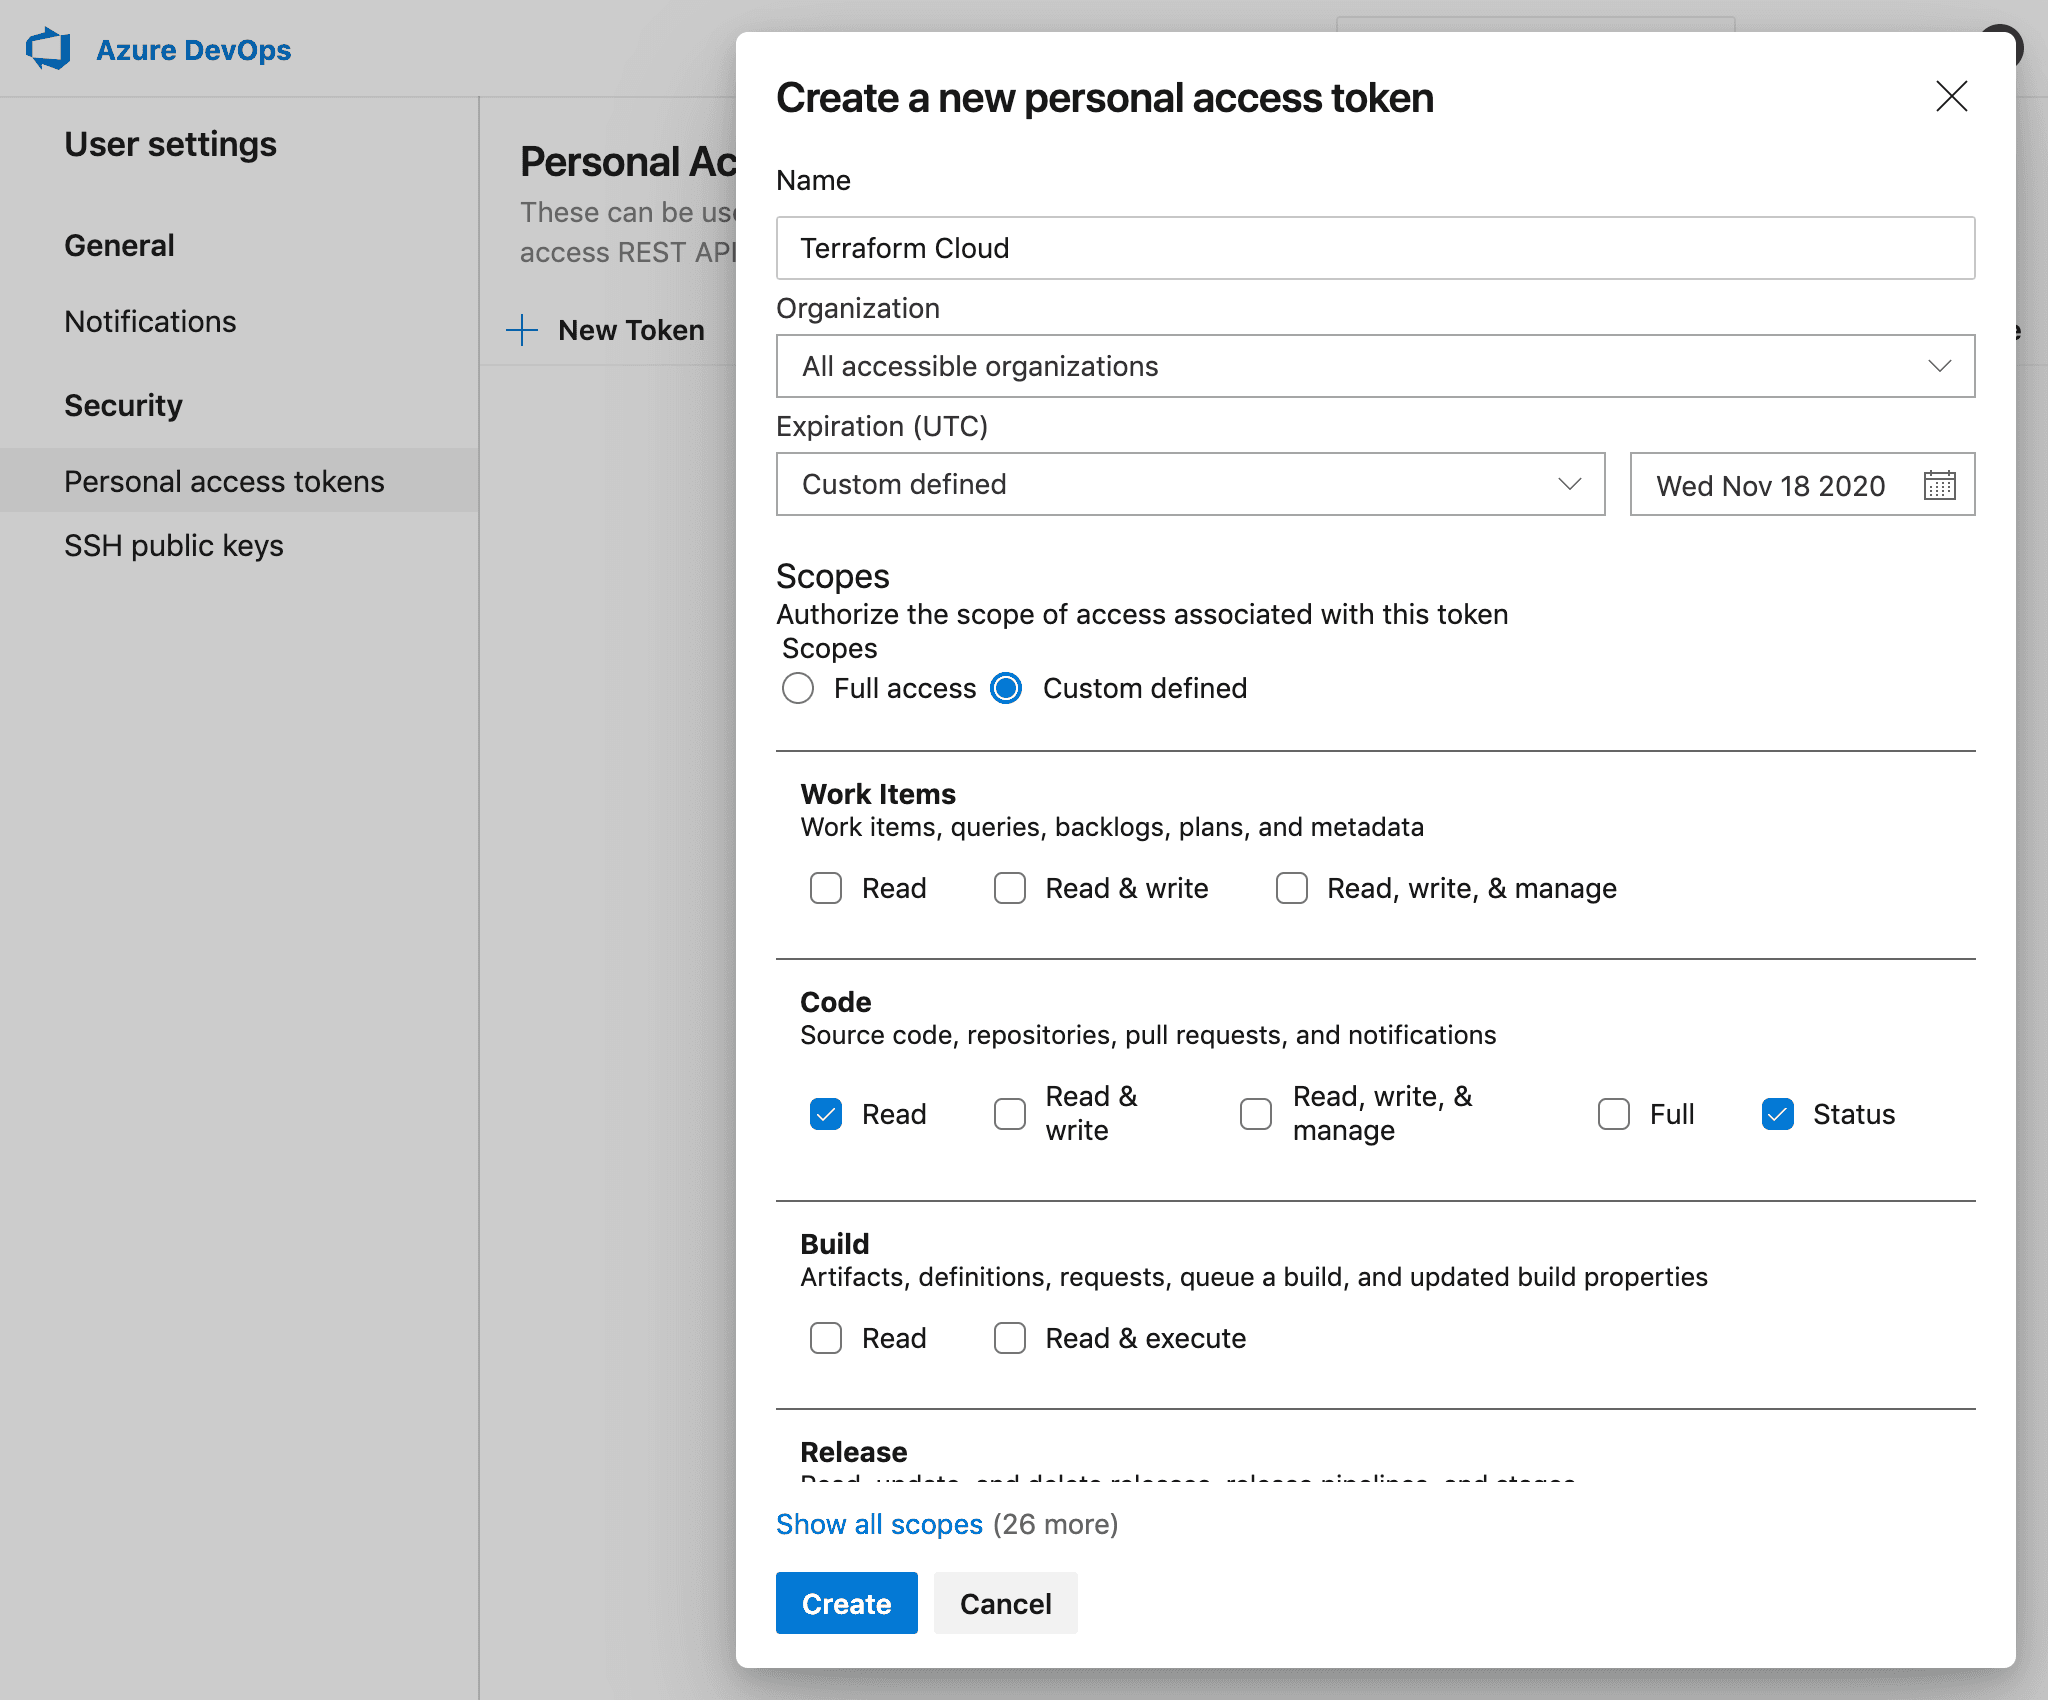Uncheck the Code Read checkbox
The width and height of the screenshot is (2048, 1700).
[x=826, y=1114]
